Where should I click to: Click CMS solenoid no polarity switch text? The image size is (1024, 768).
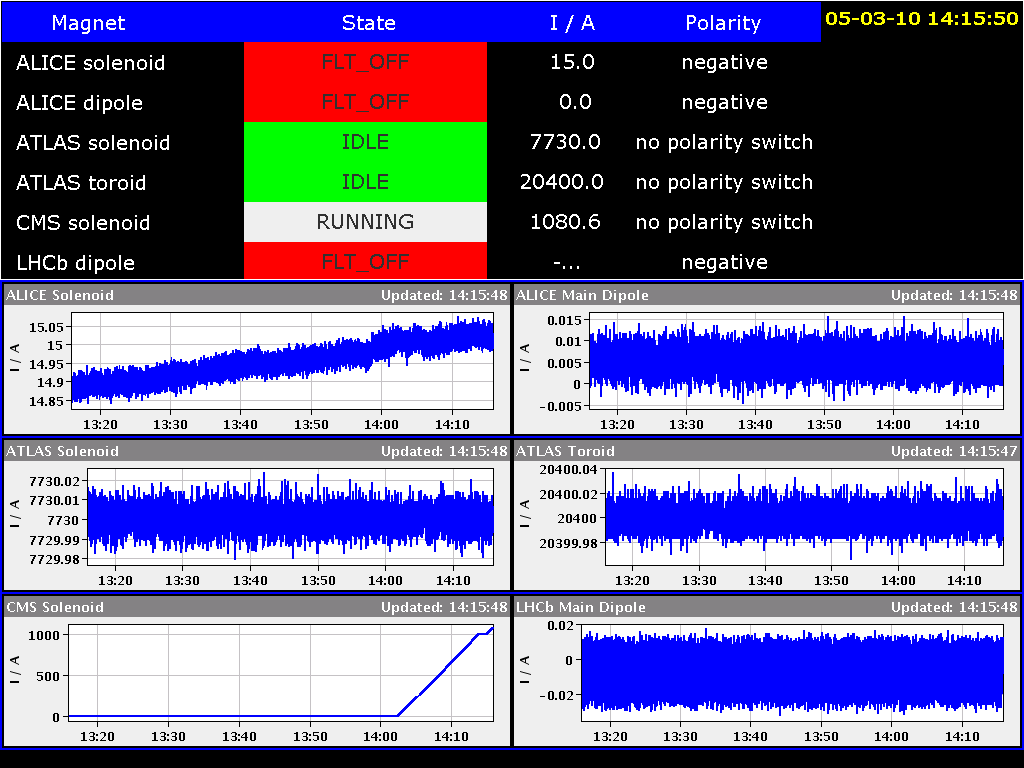click(x=724, y=222)
